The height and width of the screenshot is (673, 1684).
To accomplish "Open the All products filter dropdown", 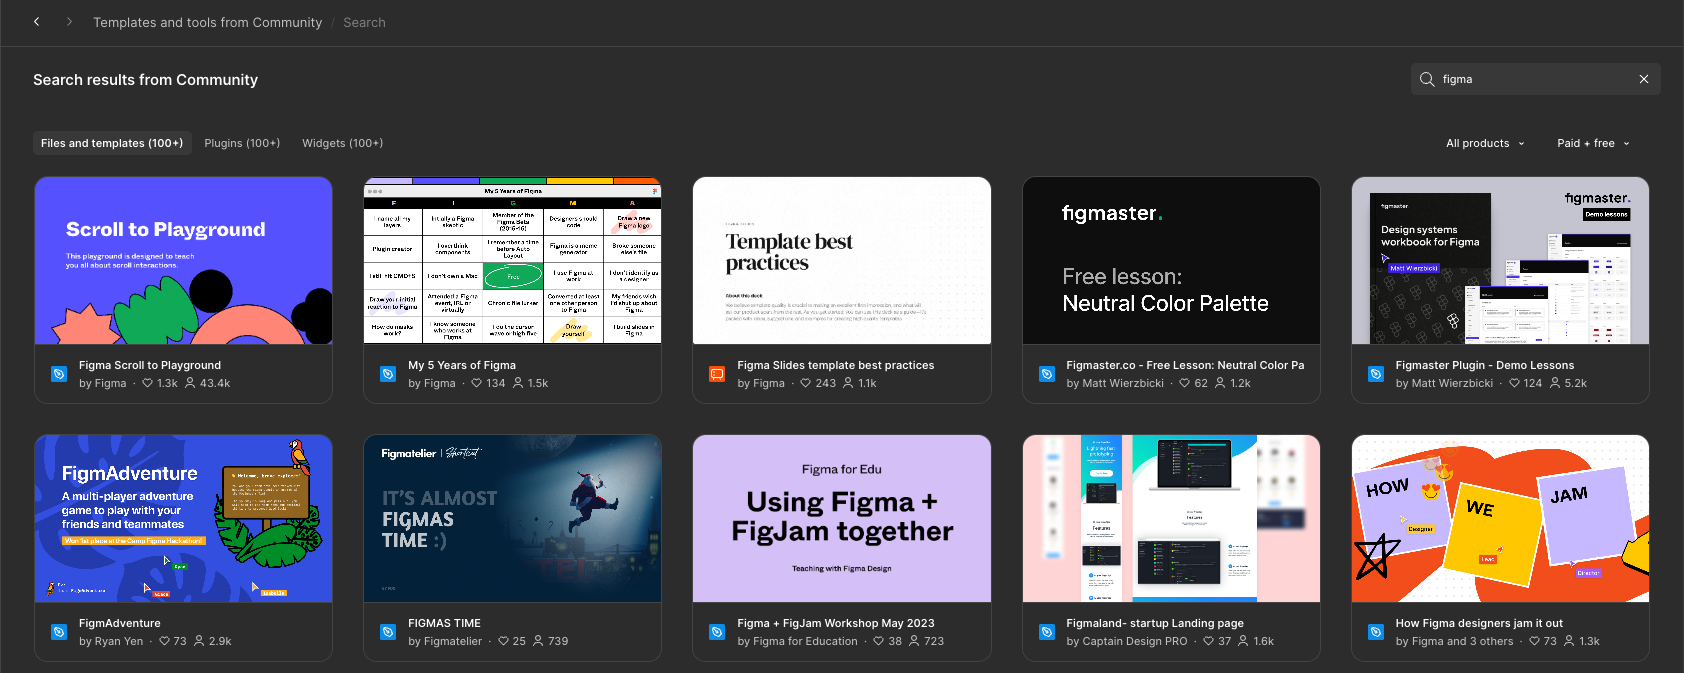I will [1485, 143].
